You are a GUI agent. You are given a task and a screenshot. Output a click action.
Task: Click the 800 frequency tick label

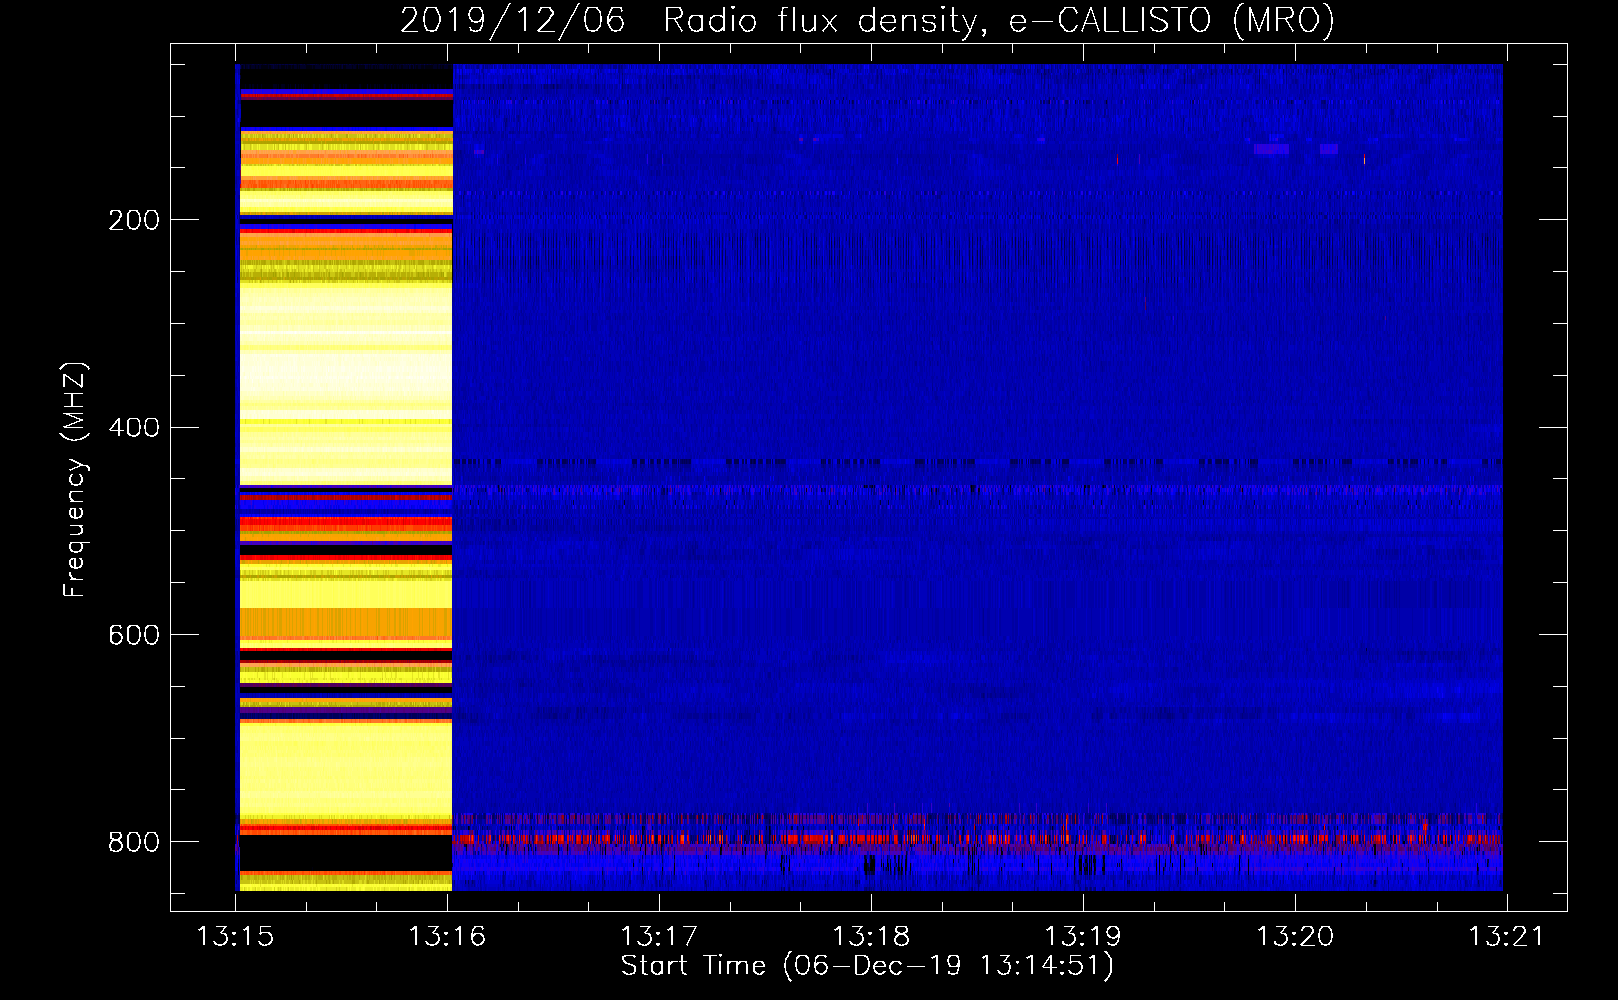click(133, 842)
